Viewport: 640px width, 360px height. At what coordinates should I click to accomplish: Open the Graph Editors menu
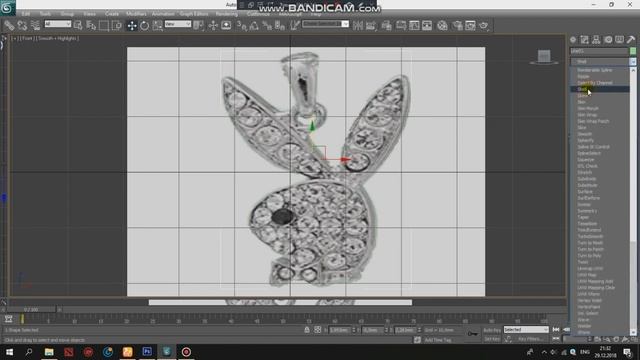click(x=194, y=14)
